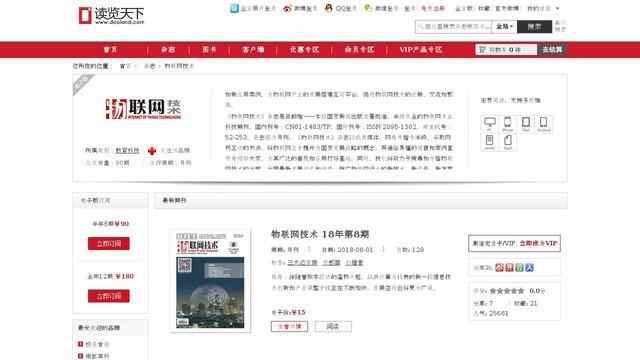Select the Android phone device icon

pos(544,123)
